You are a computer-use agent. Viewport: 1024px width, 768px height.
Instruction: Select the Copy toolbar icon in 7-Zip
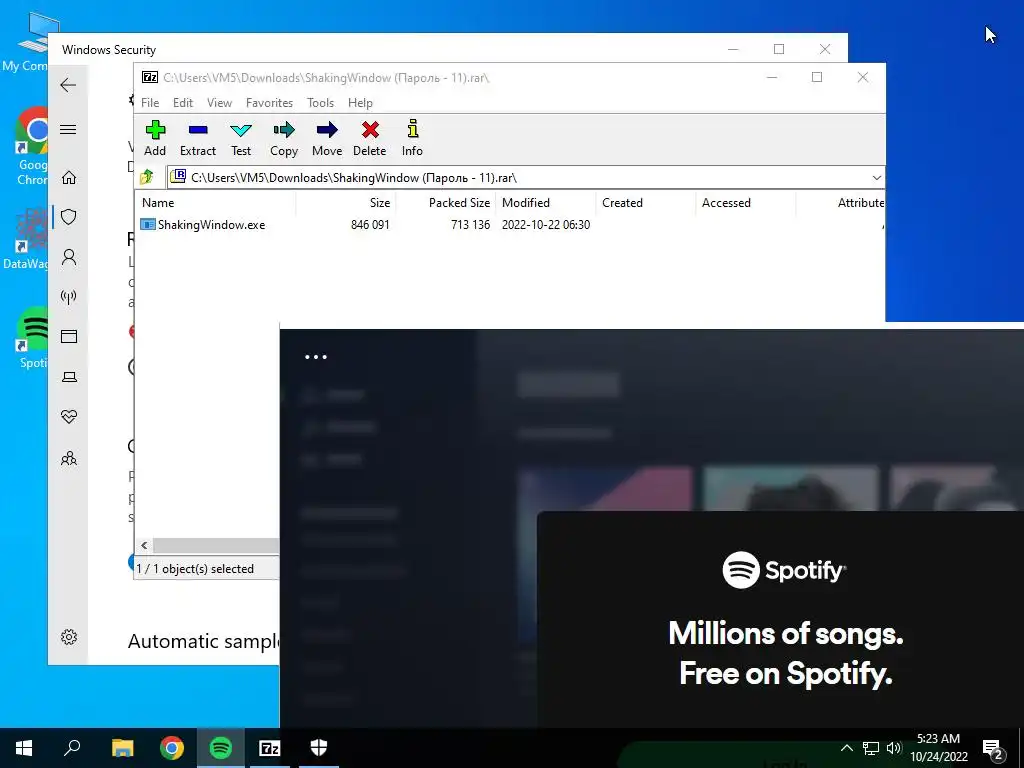pos(284,138)
